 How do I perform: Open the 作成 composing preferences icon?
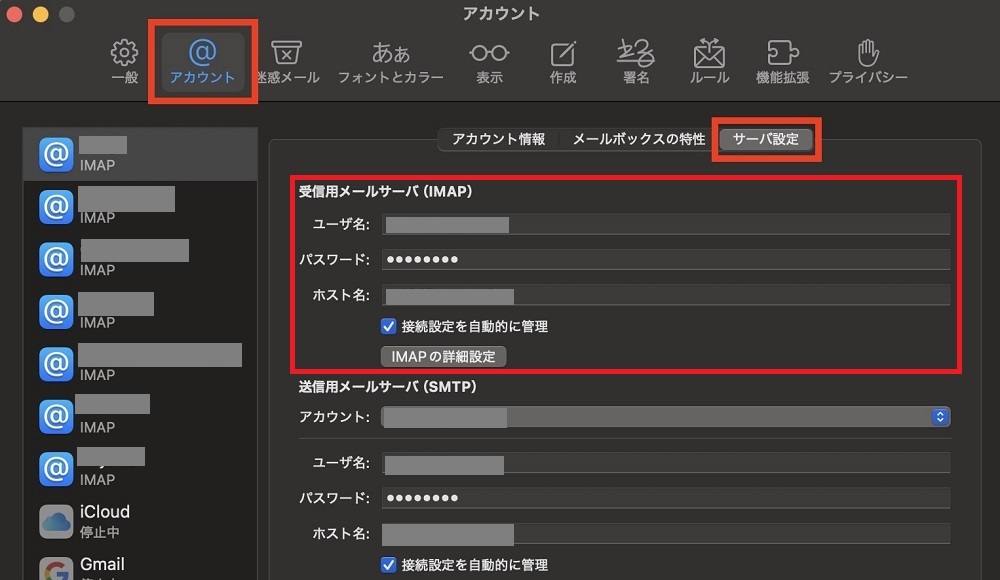[x=563, y=60]
